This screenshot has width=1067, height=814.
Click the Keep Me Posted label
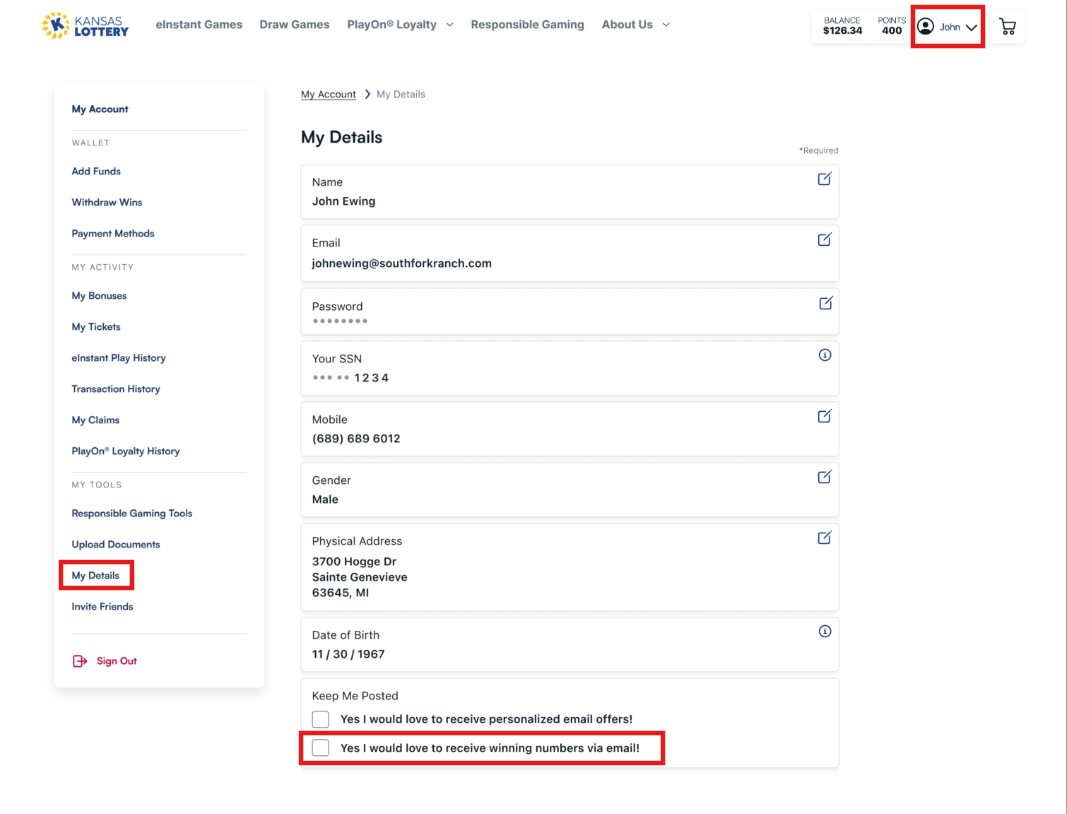tap(355, 696)
